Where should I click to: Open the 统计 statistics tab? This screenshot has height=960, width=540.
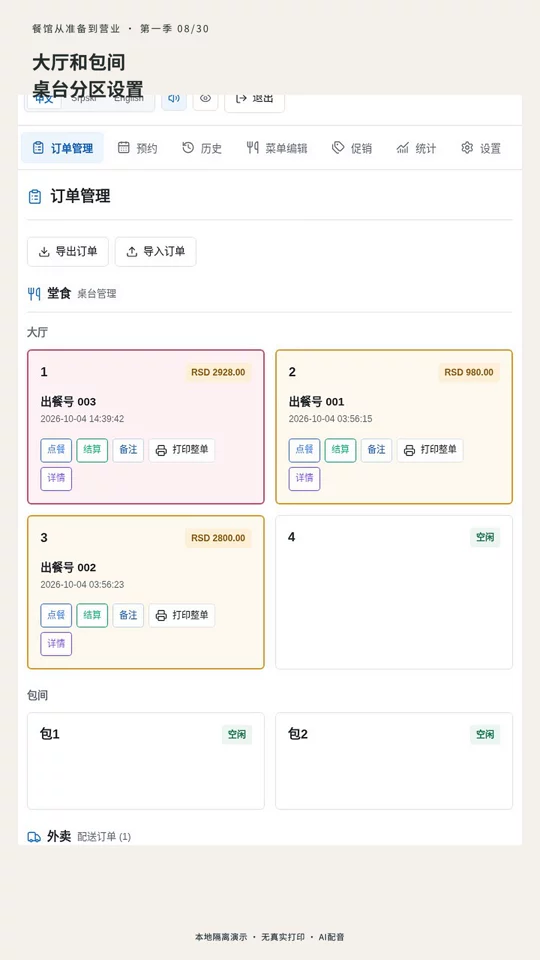[416, 148]
